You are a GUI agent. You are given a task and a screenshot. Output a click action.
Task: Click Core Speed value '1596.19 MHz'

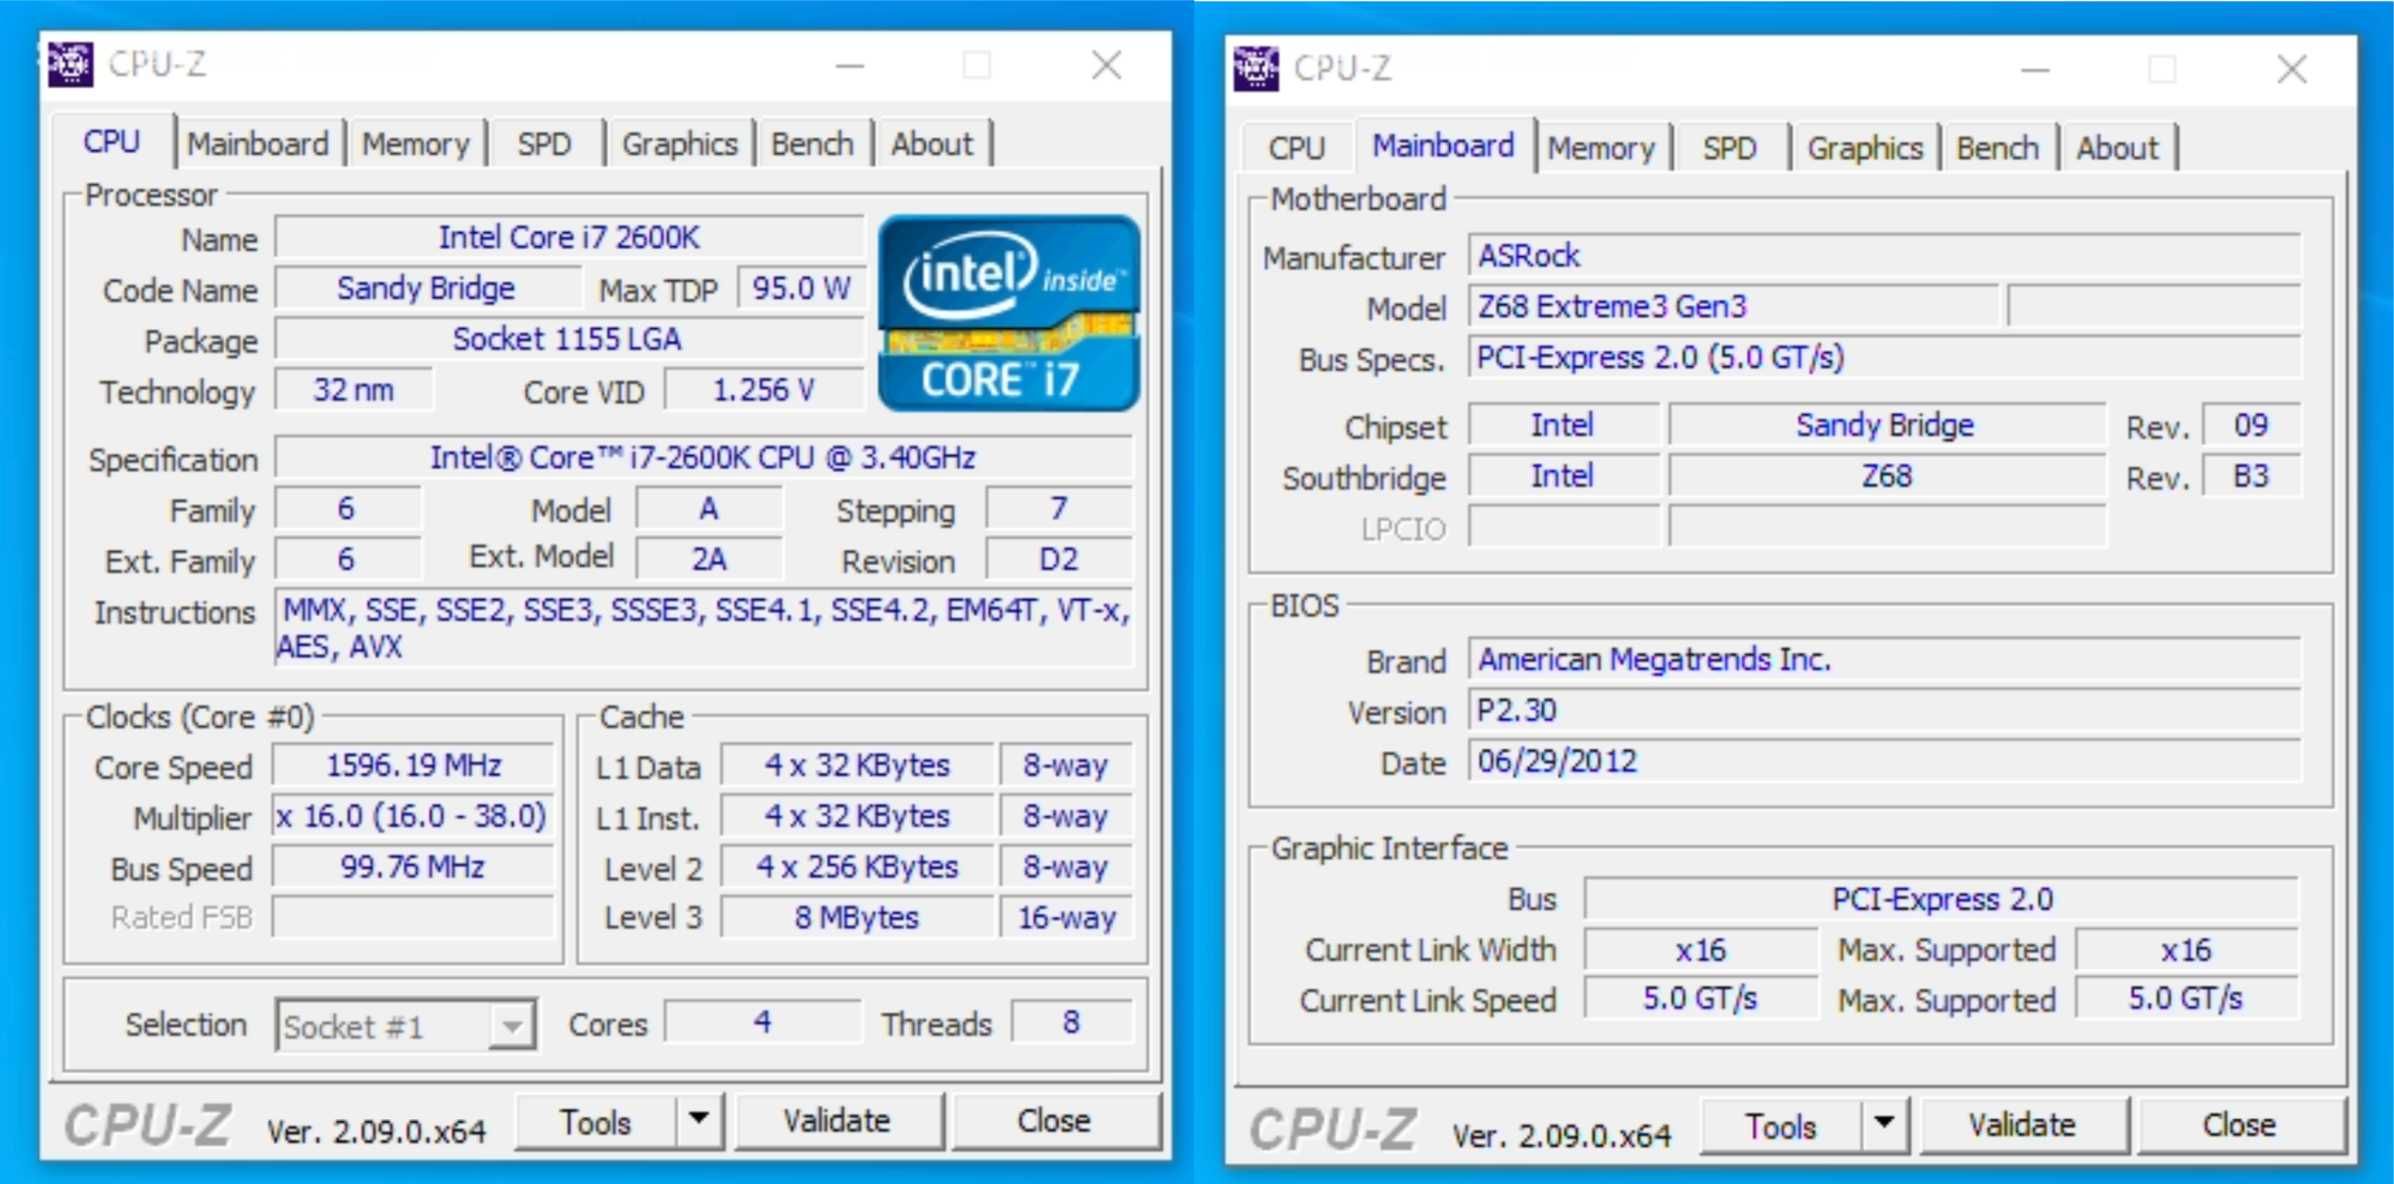click(414, 766)
